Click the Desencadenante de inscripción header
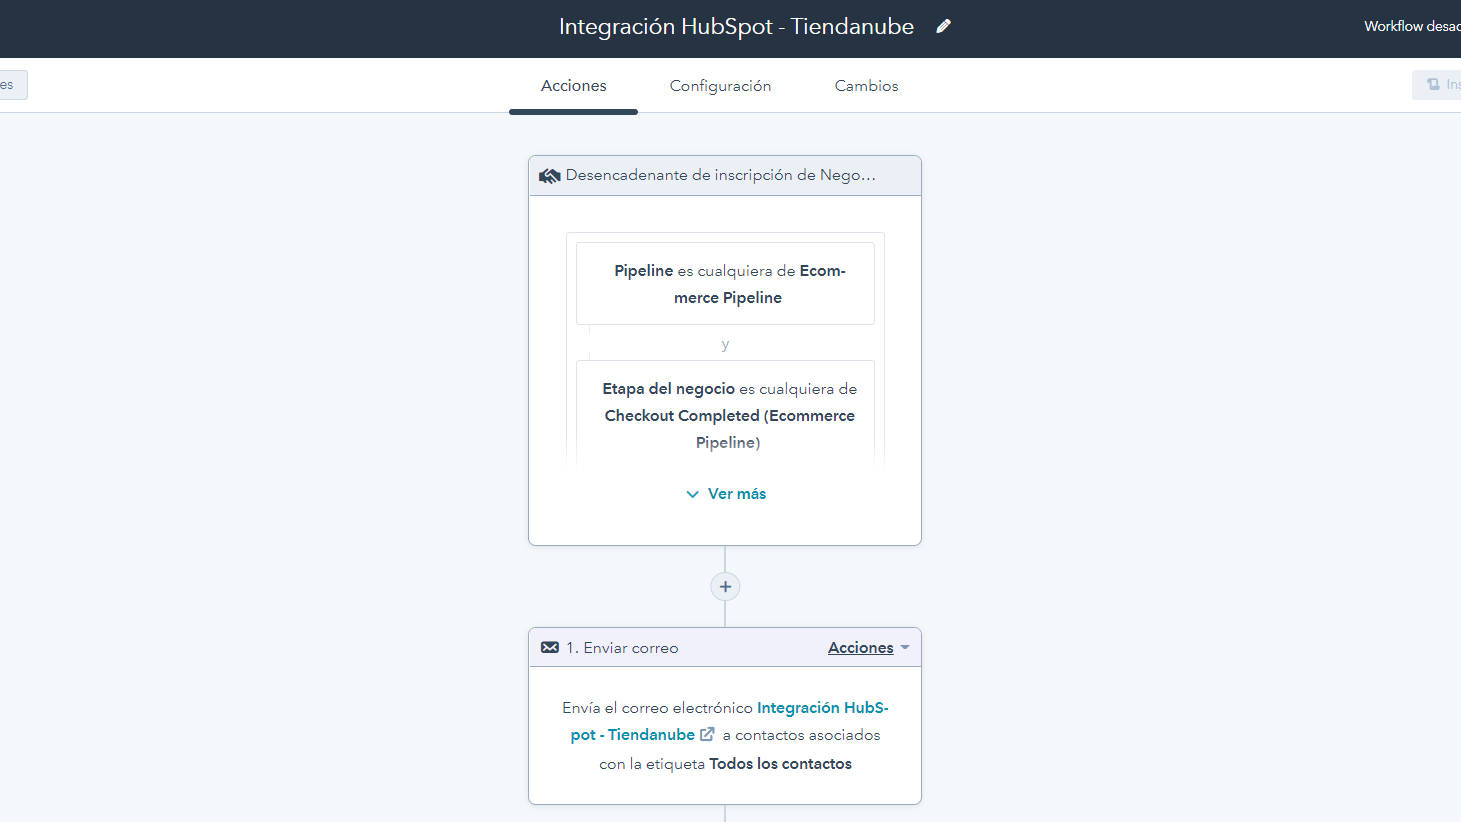The width and height of the screenshot is (1461, 822). pos(720,176)
